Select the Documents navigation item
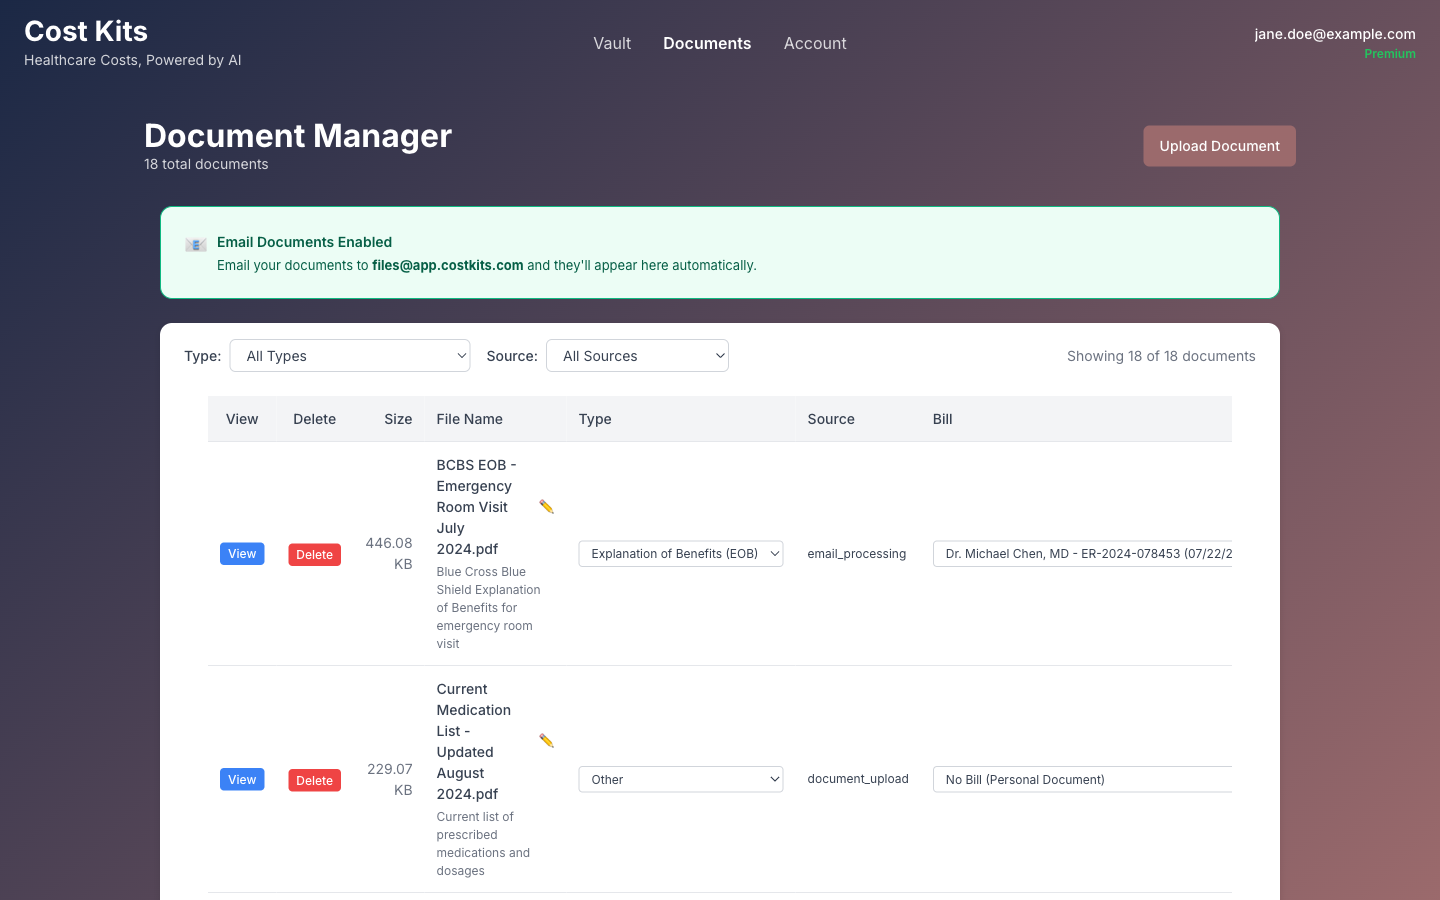The height and width of the screenshot is (900, 1440). (x=707, y=43)
